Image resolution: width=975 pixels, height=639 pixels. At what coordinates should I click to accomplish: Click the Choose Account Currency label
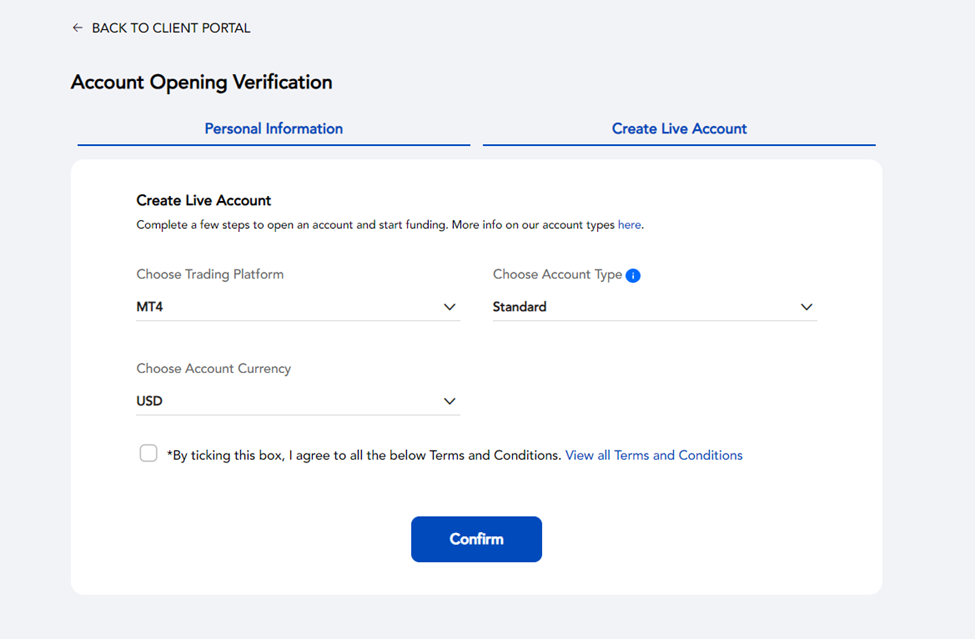coord(214,369)
